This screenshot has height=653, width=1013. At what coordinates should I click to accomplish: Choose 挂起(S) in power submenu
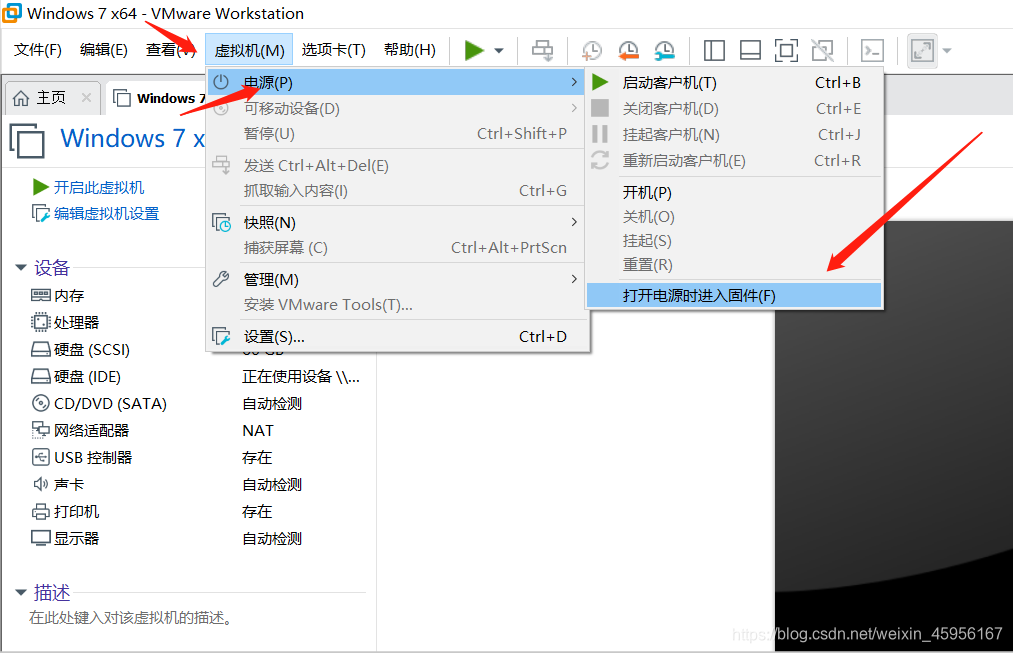734,240
